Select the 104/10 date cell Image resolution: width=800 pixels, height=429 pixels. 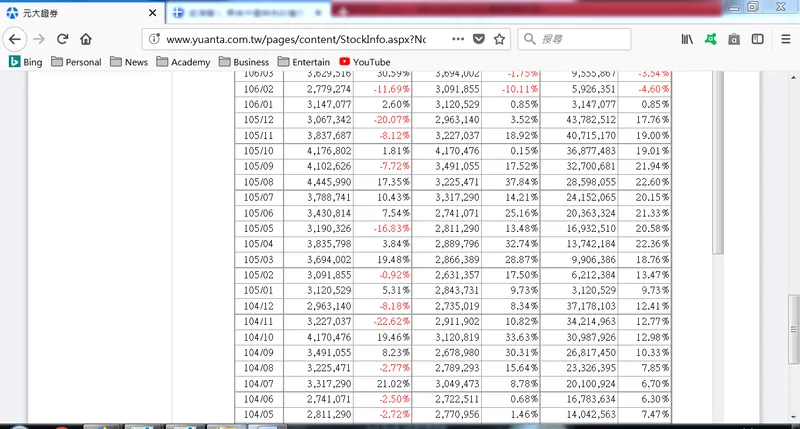[x=259, y=337]
